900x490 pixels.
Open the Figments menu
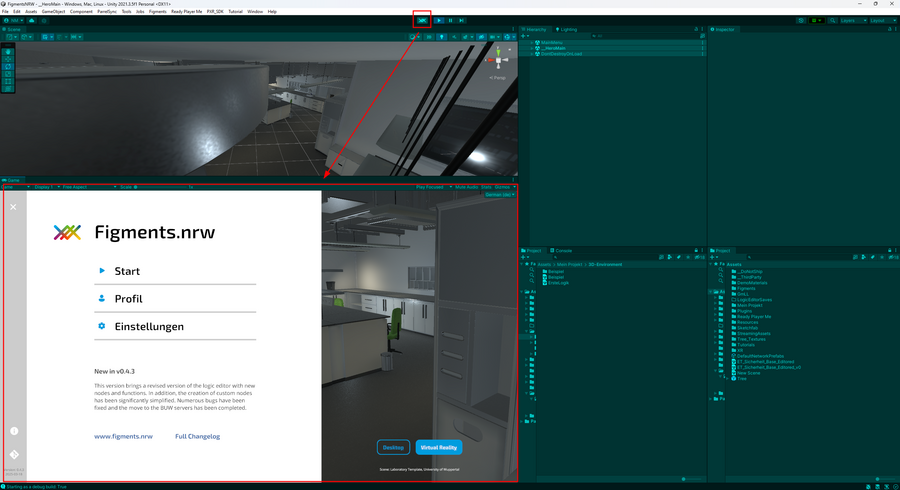(157, 11)
